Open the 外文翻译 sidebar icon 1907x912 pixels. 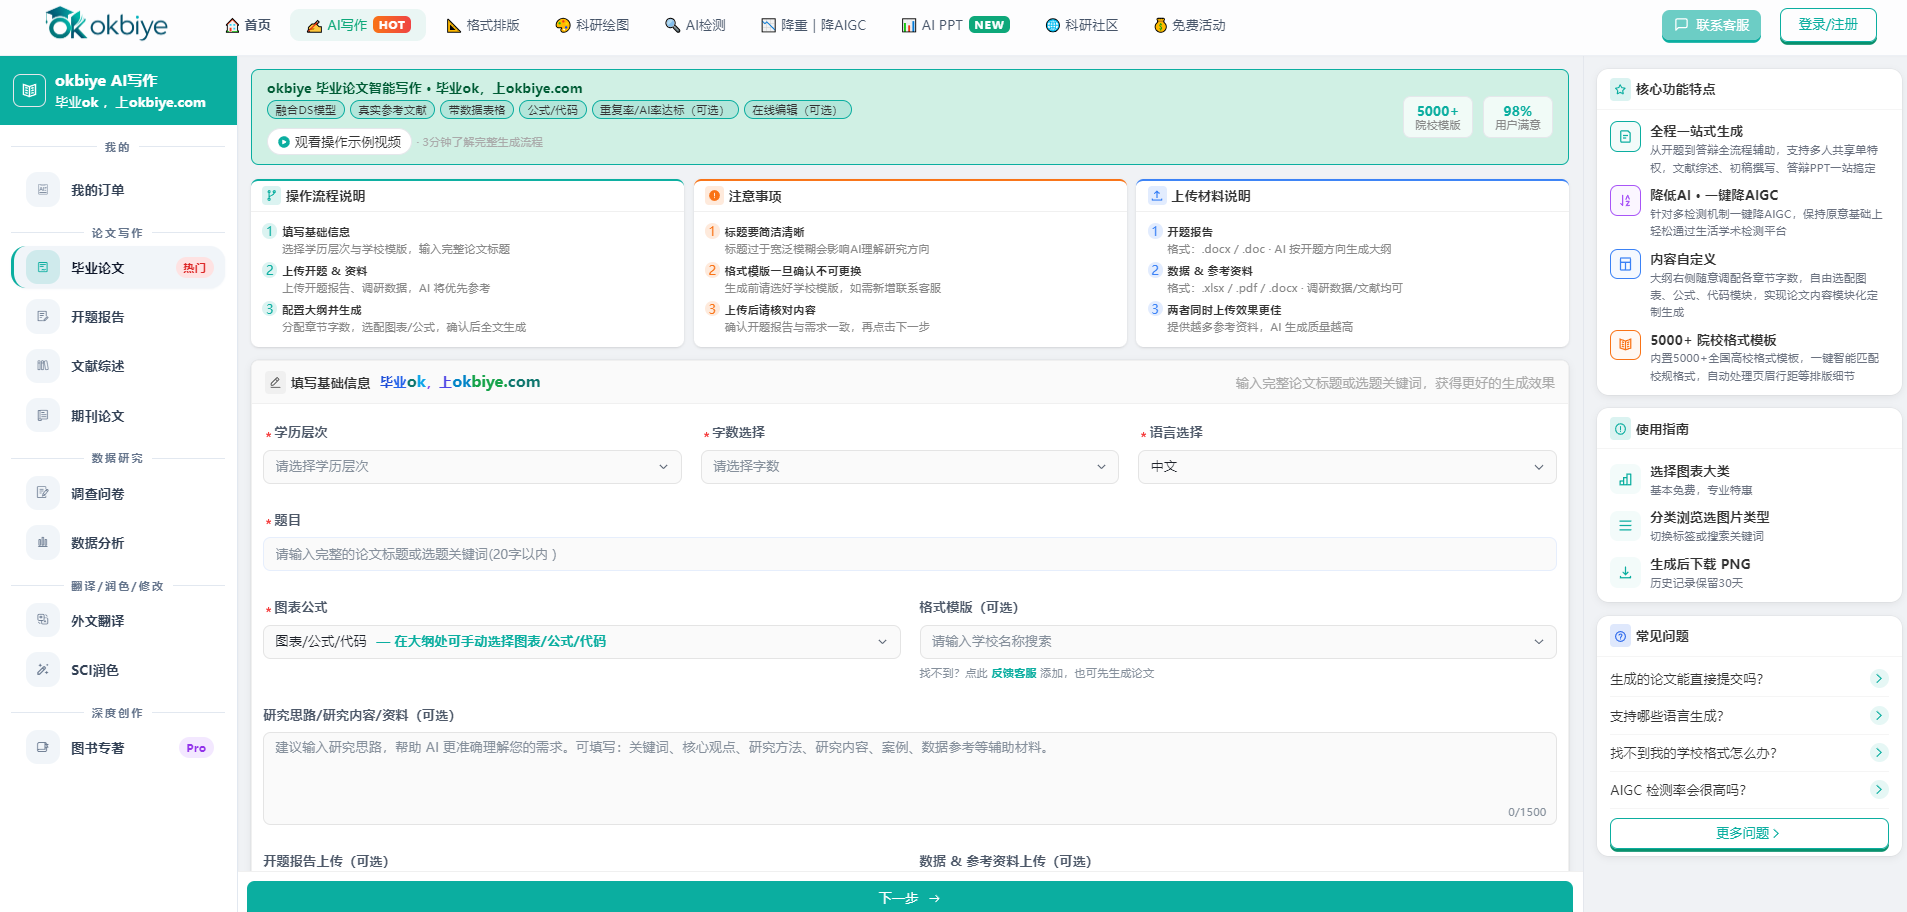click(43, 621)
